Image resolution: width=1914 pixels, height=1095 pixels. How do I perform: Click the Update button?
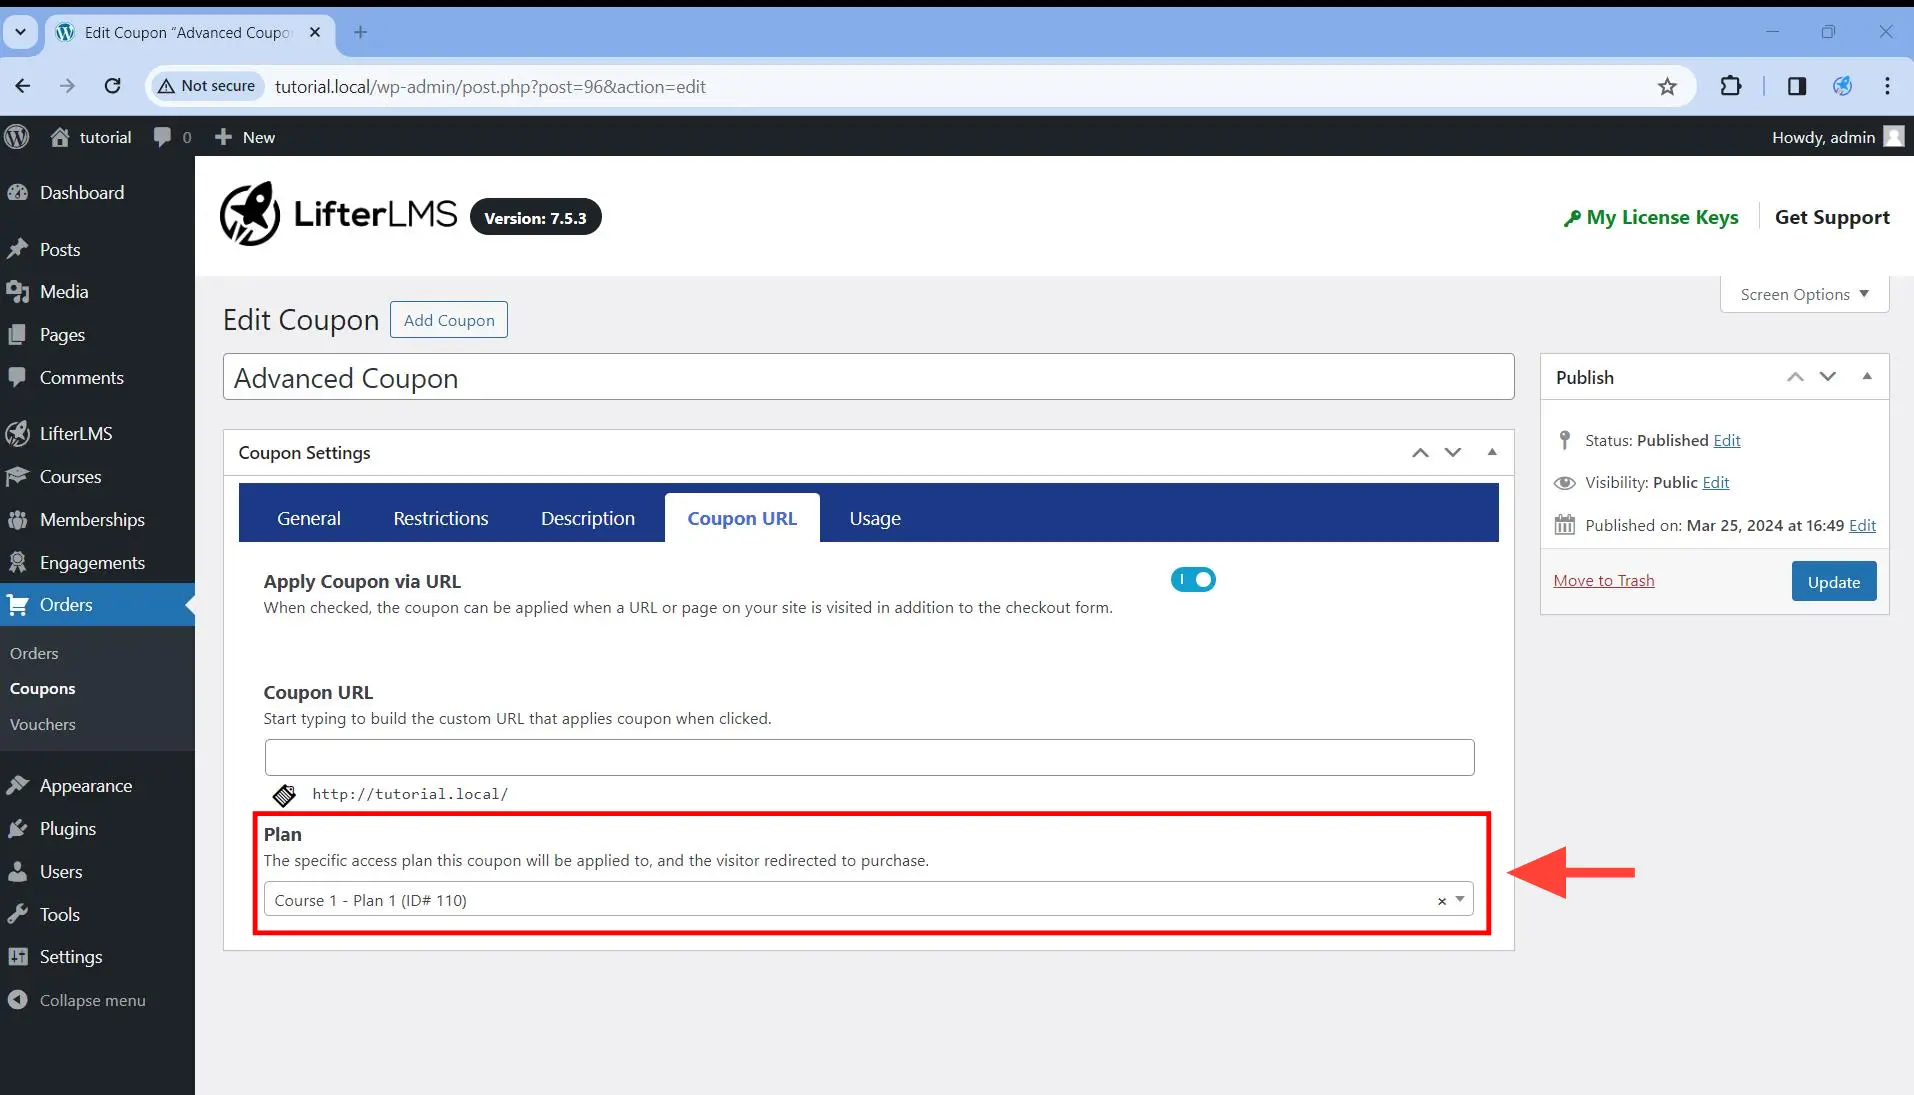point(1833,582)
